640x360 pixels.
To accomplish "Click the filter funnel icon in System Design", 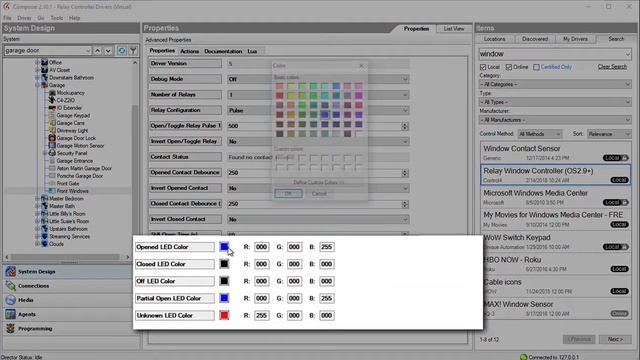I will point(133,51).
